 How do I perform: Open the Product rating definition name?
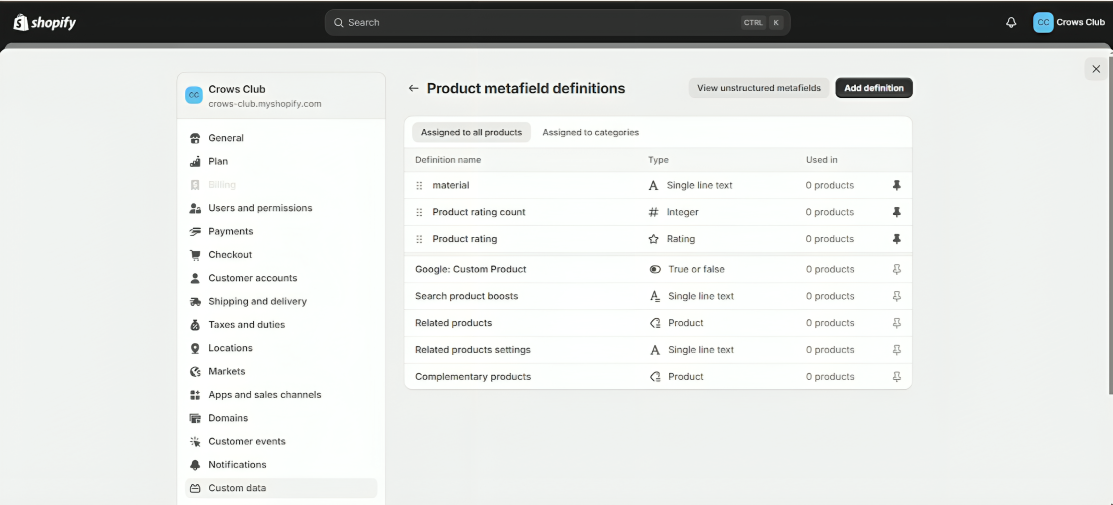(464, 239)
